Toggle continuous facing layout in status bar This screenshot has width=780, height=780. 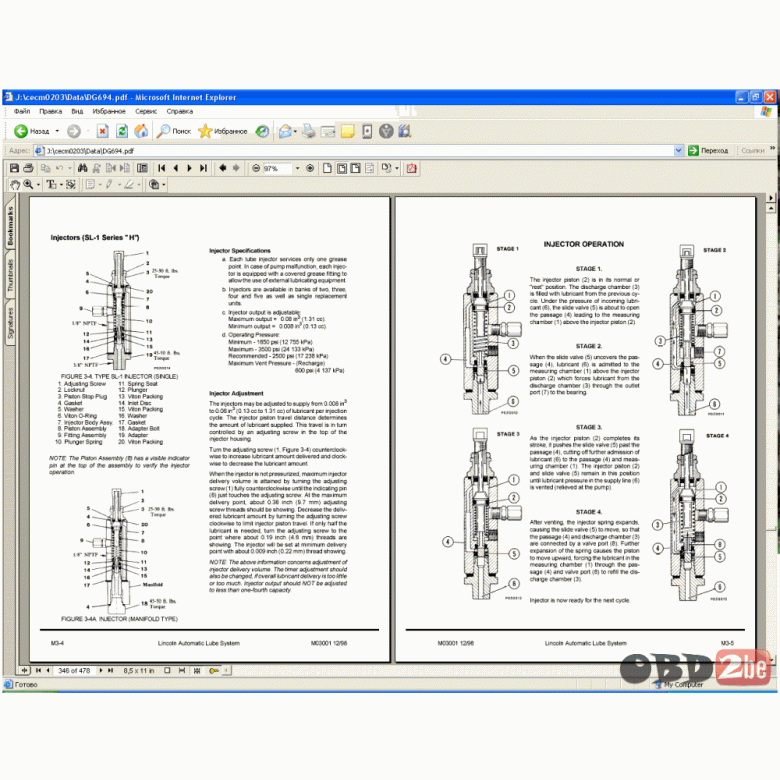[x=197, y=671]
